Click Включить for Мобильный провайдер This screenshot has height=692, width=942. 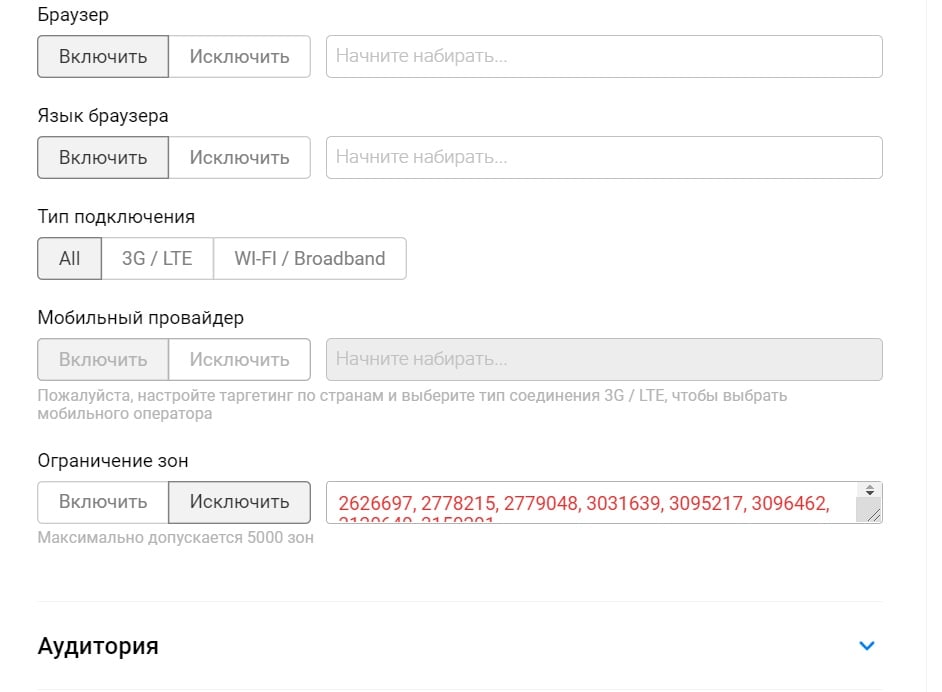(103, 360)
